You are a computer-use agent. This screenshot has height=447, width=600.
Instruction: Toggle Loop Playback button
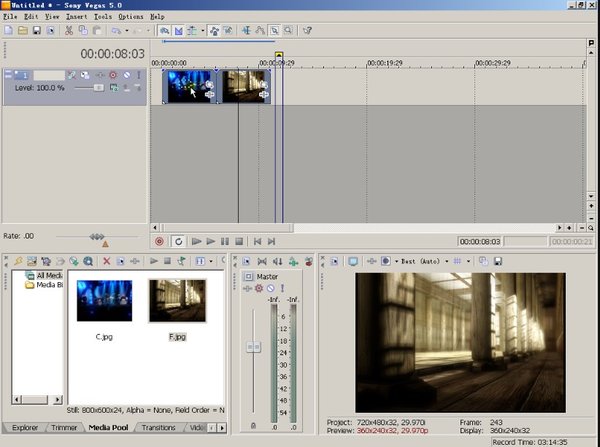(177, 241)
